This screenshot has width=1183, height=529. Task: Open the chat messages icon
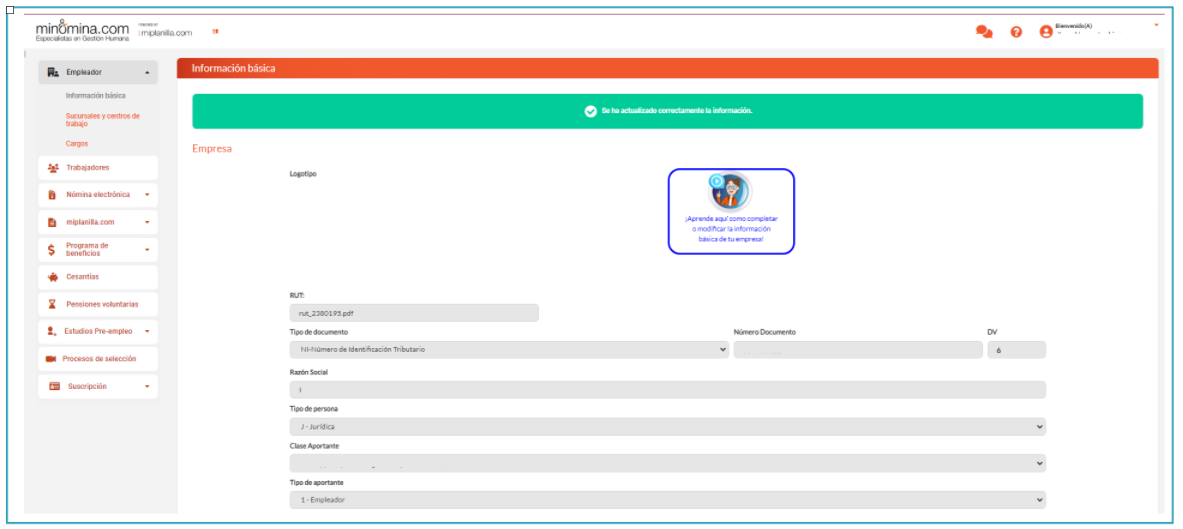(x=984, y=32)
